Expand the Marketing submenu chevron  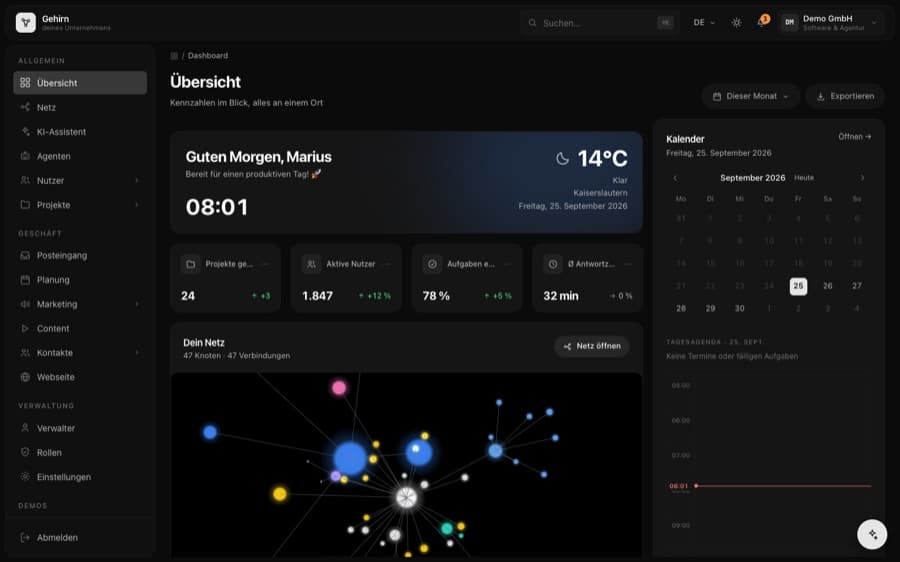(137, 304)
